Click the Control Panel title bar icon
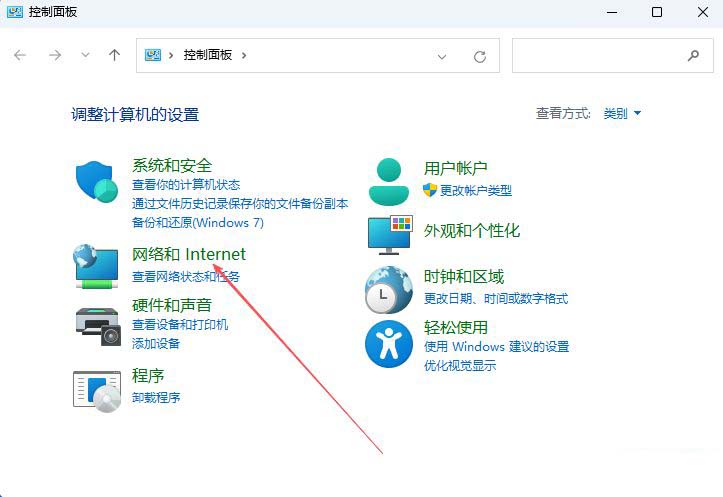 point(15,12)
